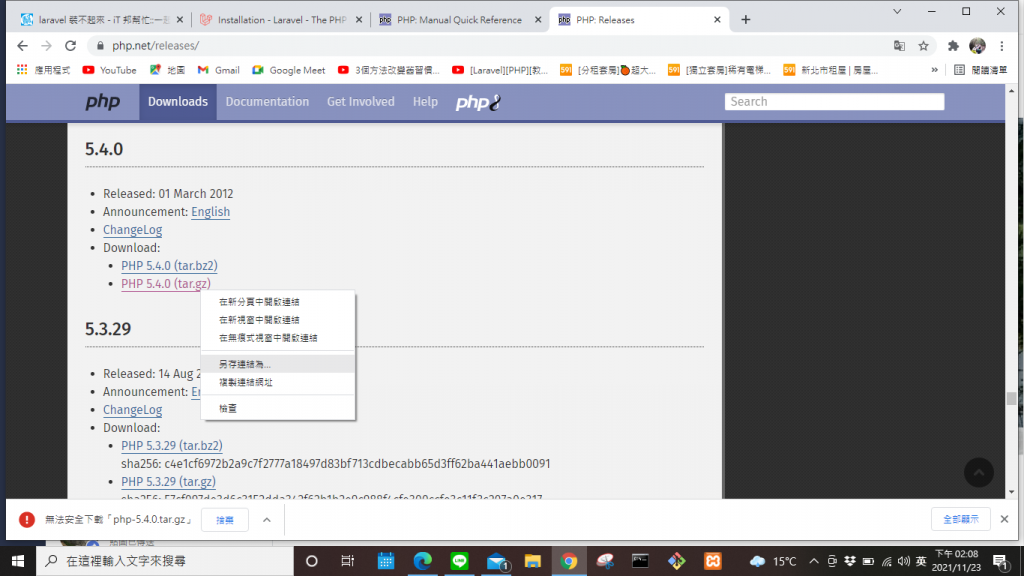Viewport: 1024px width, 576px height.
Task: Open Microsoft Edge from taskbar
Action: pos(423,561)
